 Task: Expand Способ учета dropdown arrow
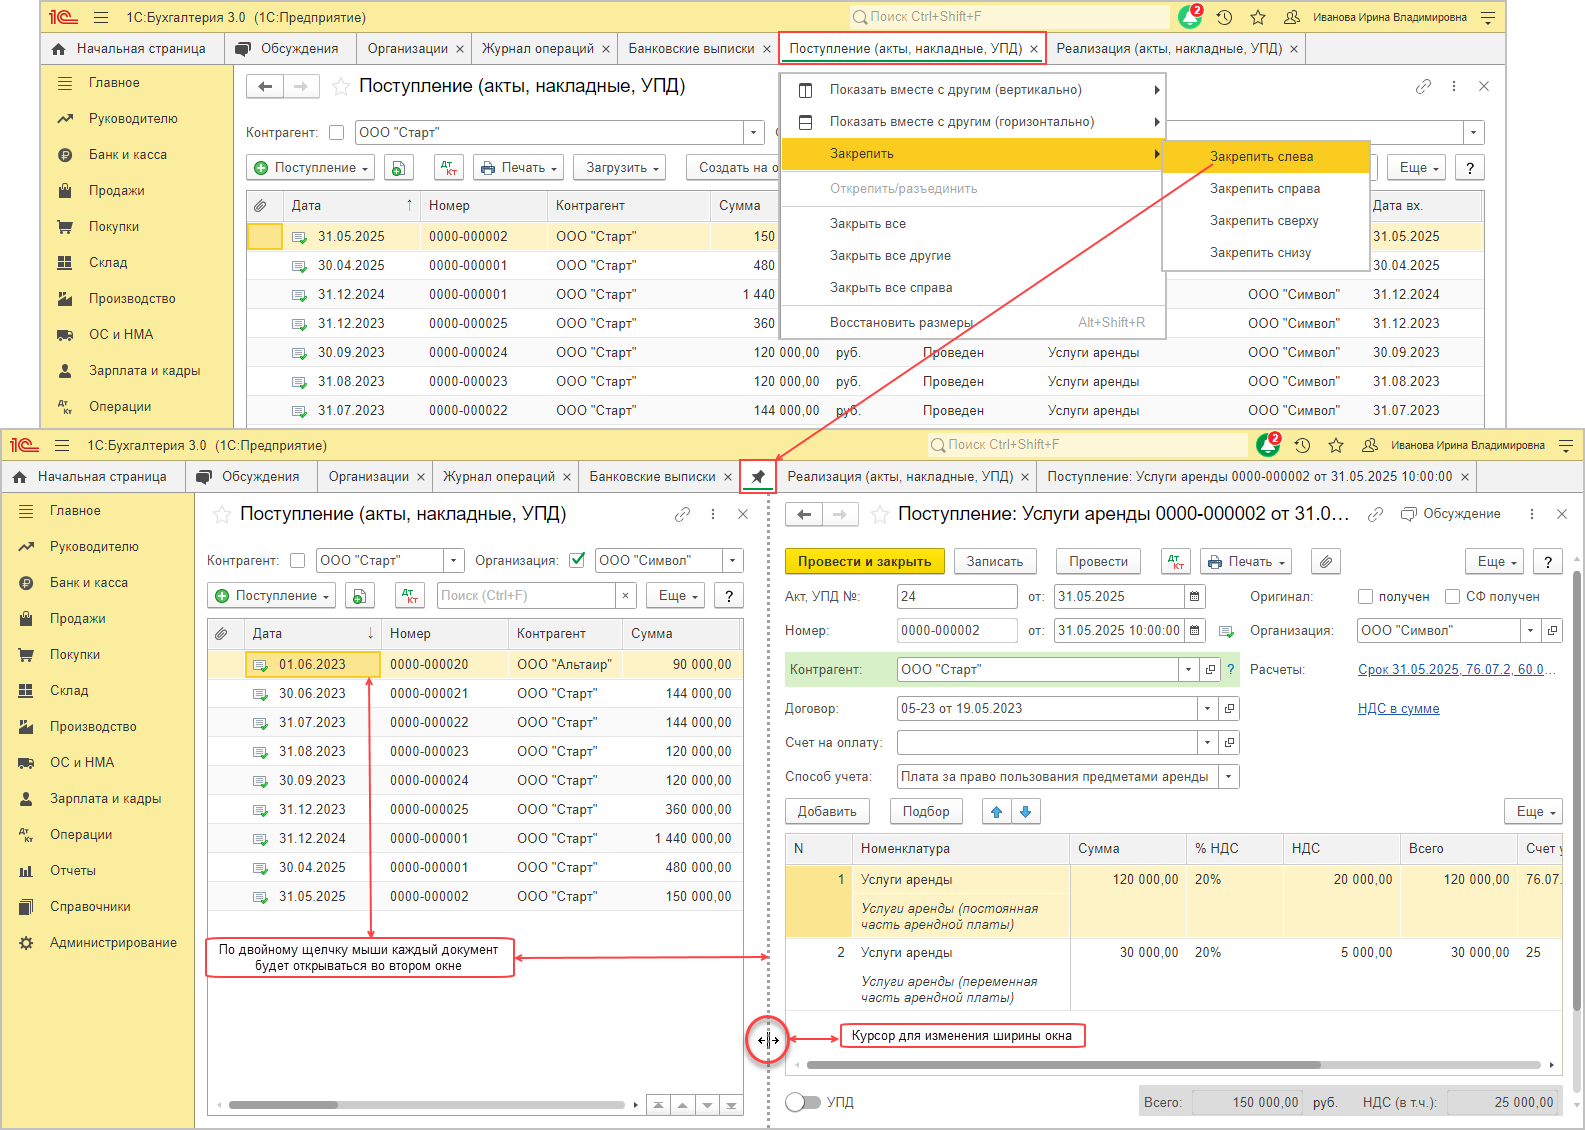(x=1229, y=777)
